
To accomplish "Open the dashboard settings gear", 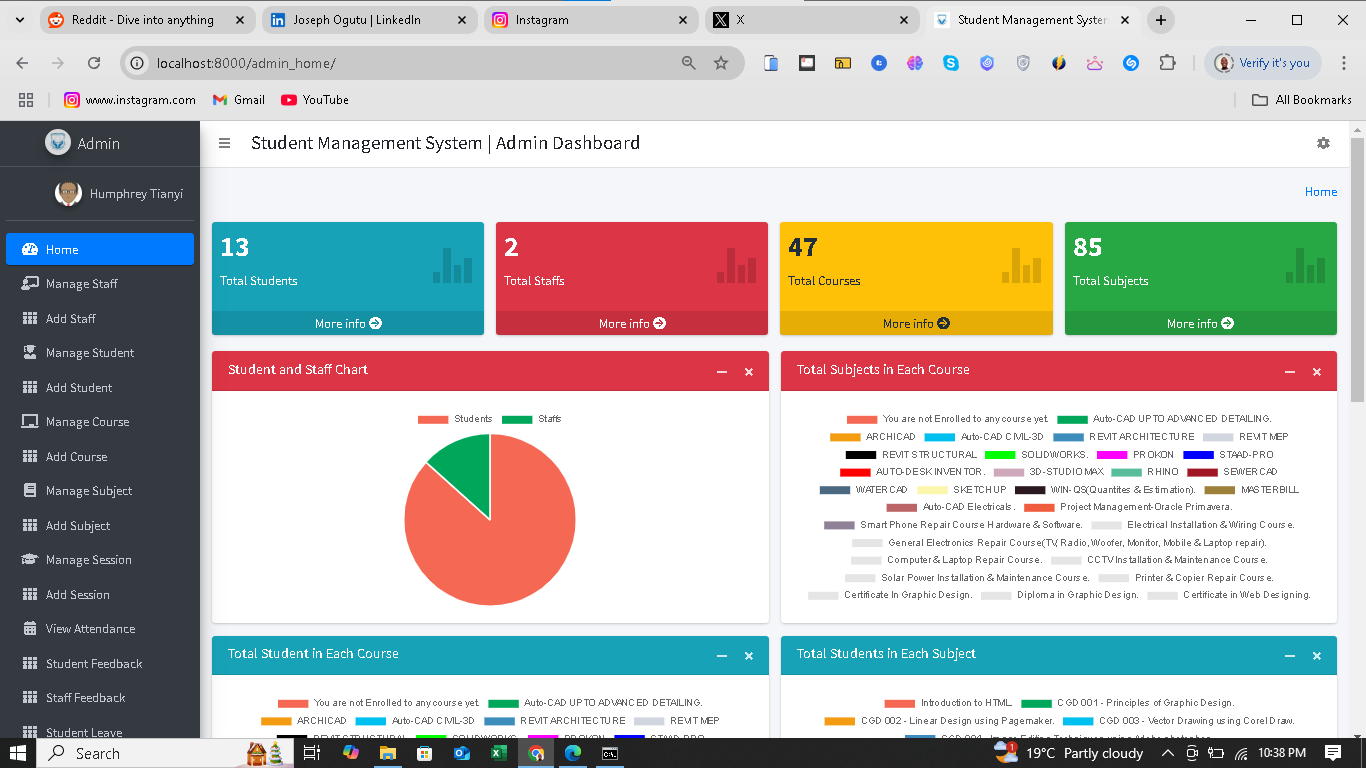I will point(1323,143).
